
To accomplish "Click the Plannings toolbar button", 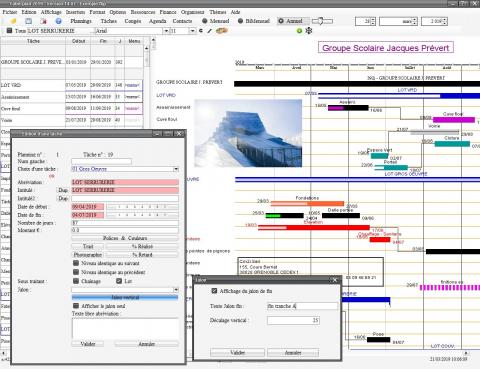I will click(81, 21).
